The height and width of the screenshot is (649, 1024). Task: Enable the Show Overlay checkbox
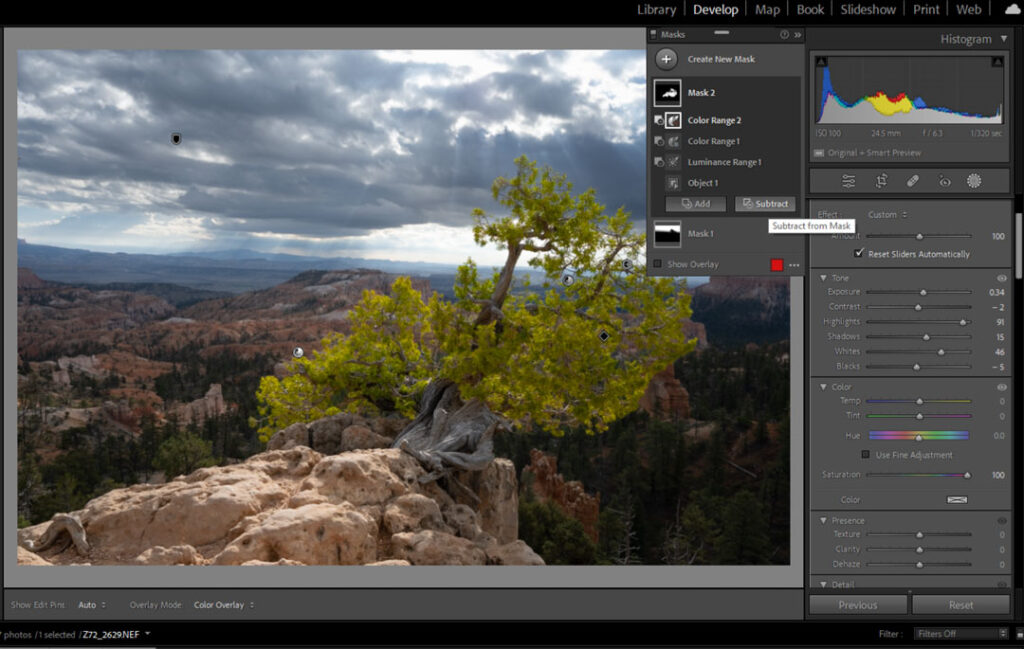coord(658,264)
